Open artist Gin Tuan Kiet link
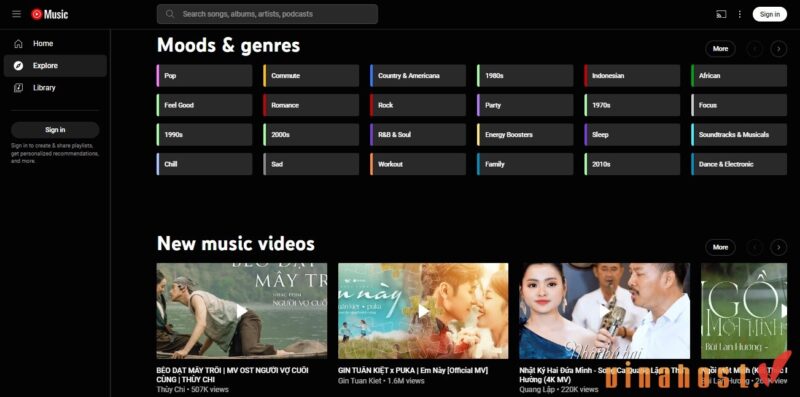800x397 pixels. click(x=360, y=381)
